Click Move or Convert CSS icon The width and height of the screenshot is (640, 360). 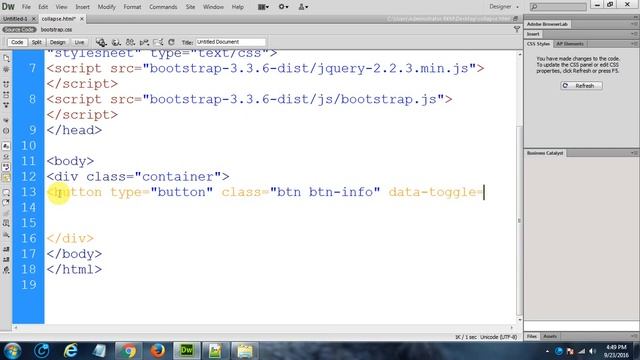tap(6, 235)
